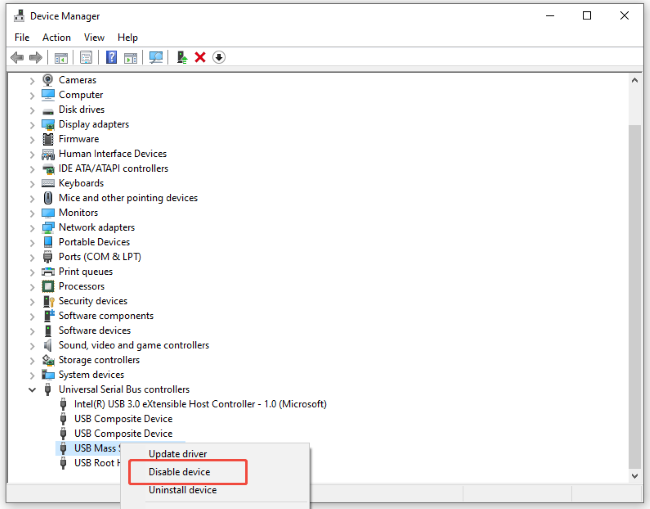Click Show/Hide Action Pane toolbar icon

(x=130, y=58)
